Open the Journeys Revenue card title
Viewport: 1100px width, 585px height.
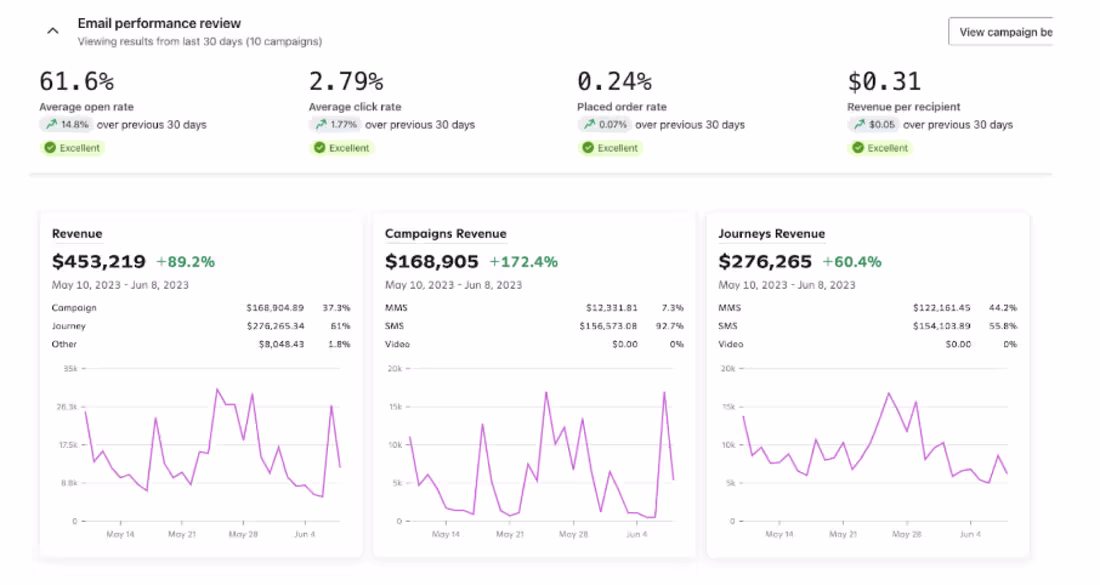(772, 234)
